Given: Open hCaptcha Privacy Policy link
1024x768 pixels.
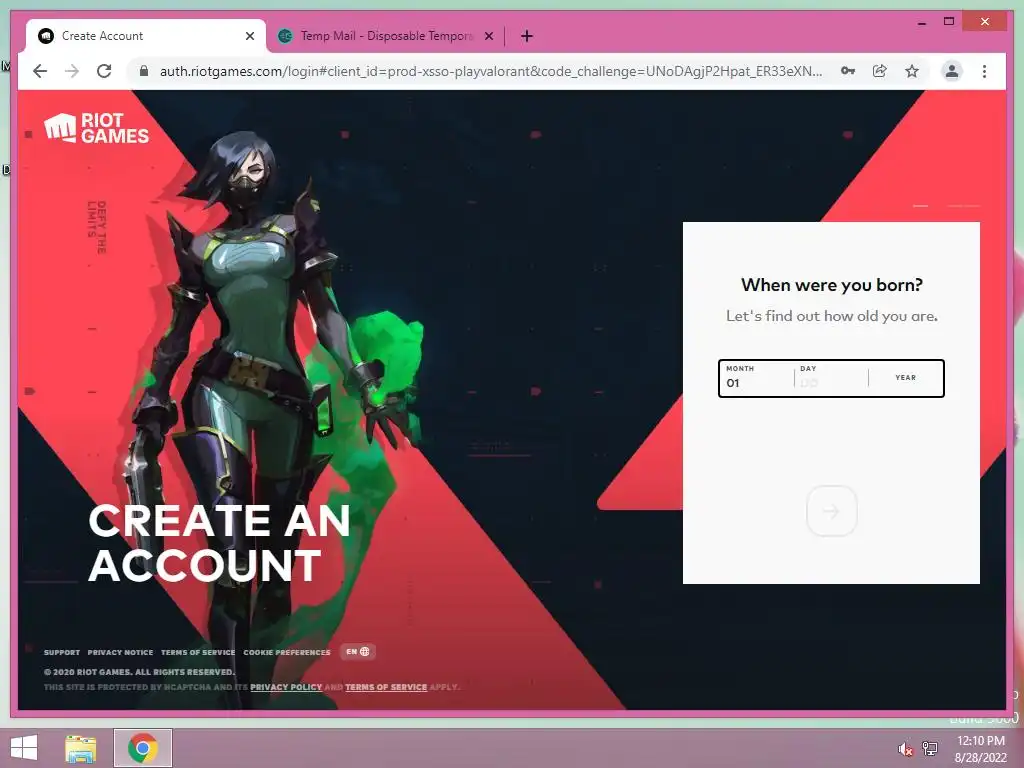Looking at the screenshot, I should click(286, 687).
